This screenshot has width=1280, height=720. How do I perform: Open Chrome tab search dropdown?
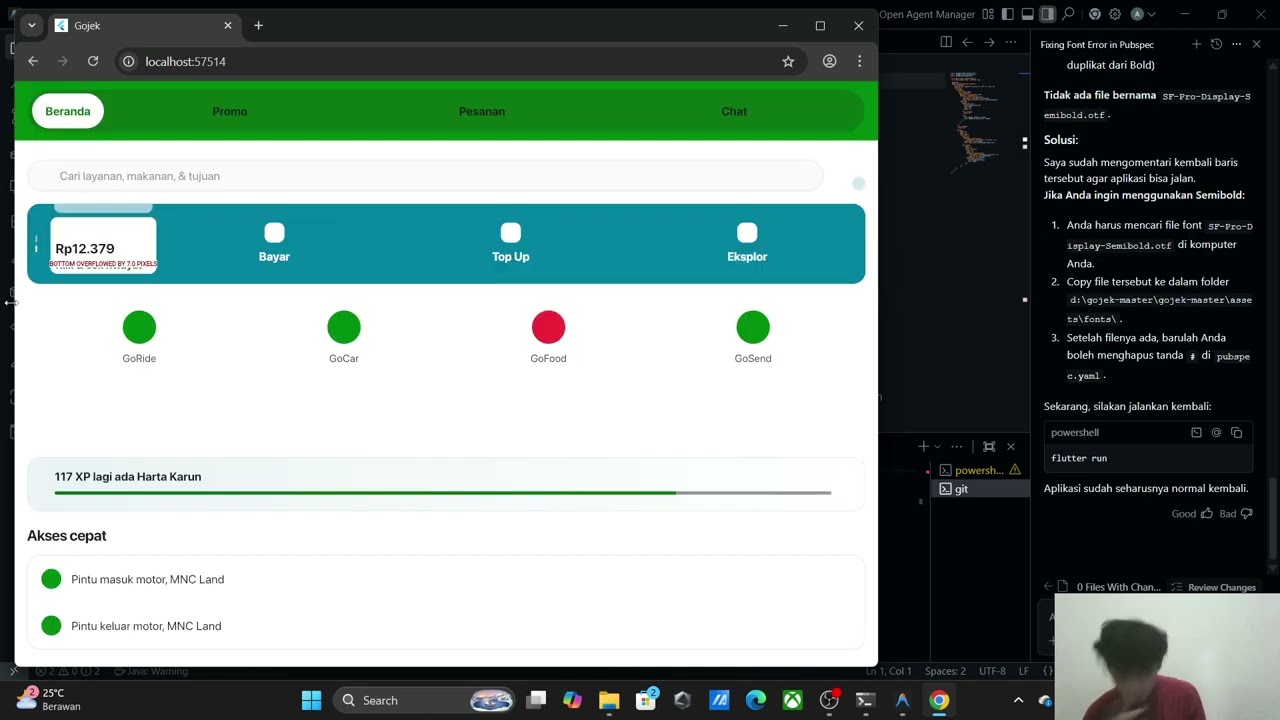click(32, 25)
